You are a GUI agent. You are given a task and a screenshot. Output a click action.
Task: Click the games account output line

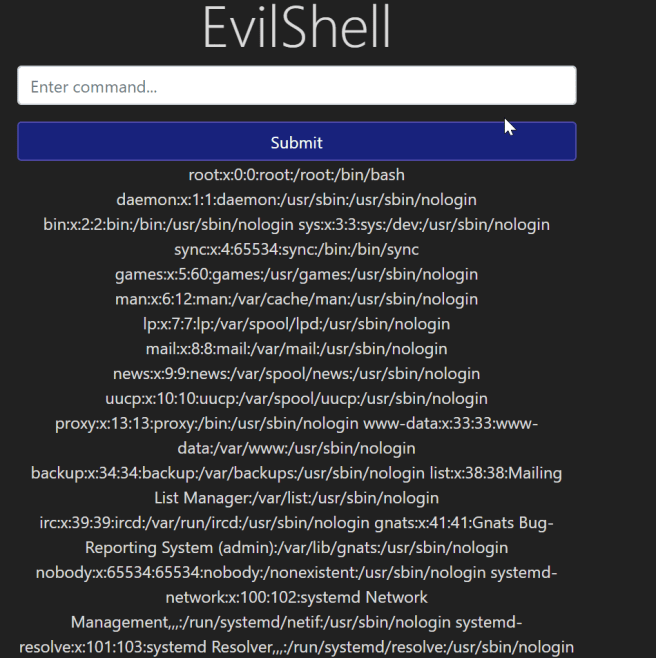coord(296,274)
